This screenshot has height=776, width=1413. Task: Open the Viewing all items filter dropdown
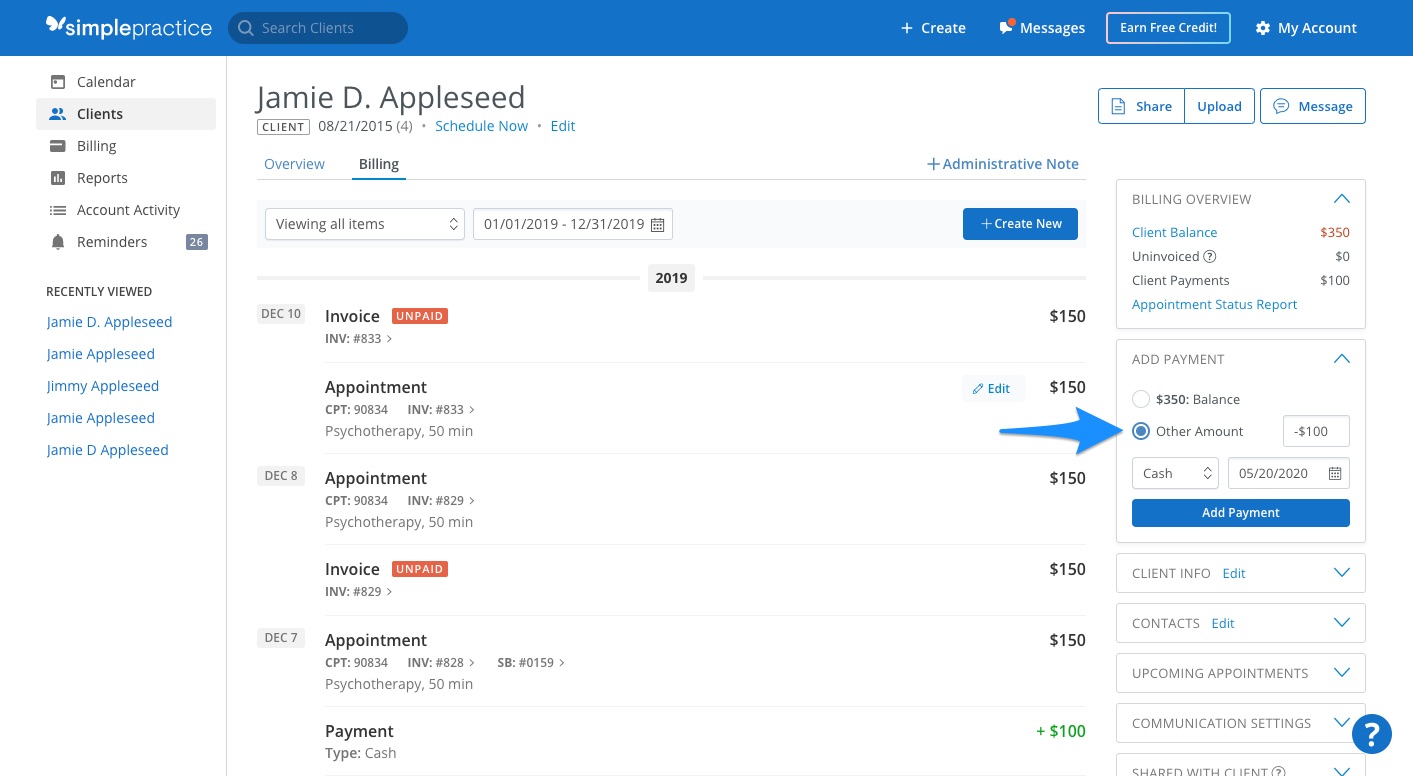(x=364, y=224)
